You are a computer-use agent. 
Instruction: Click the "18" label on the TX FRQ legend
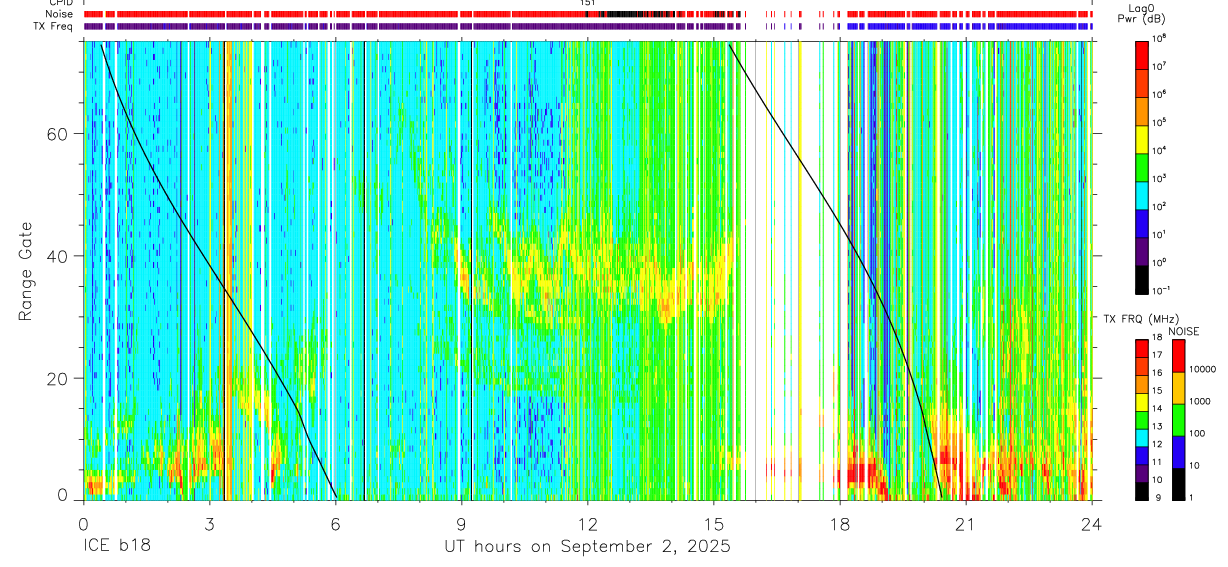(1159, 339)
